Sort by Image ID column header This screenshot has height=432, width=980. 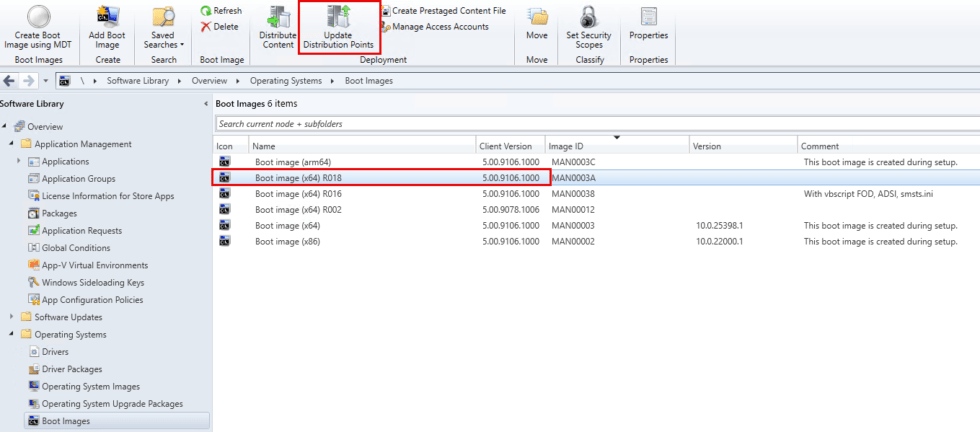click(617, 146)
